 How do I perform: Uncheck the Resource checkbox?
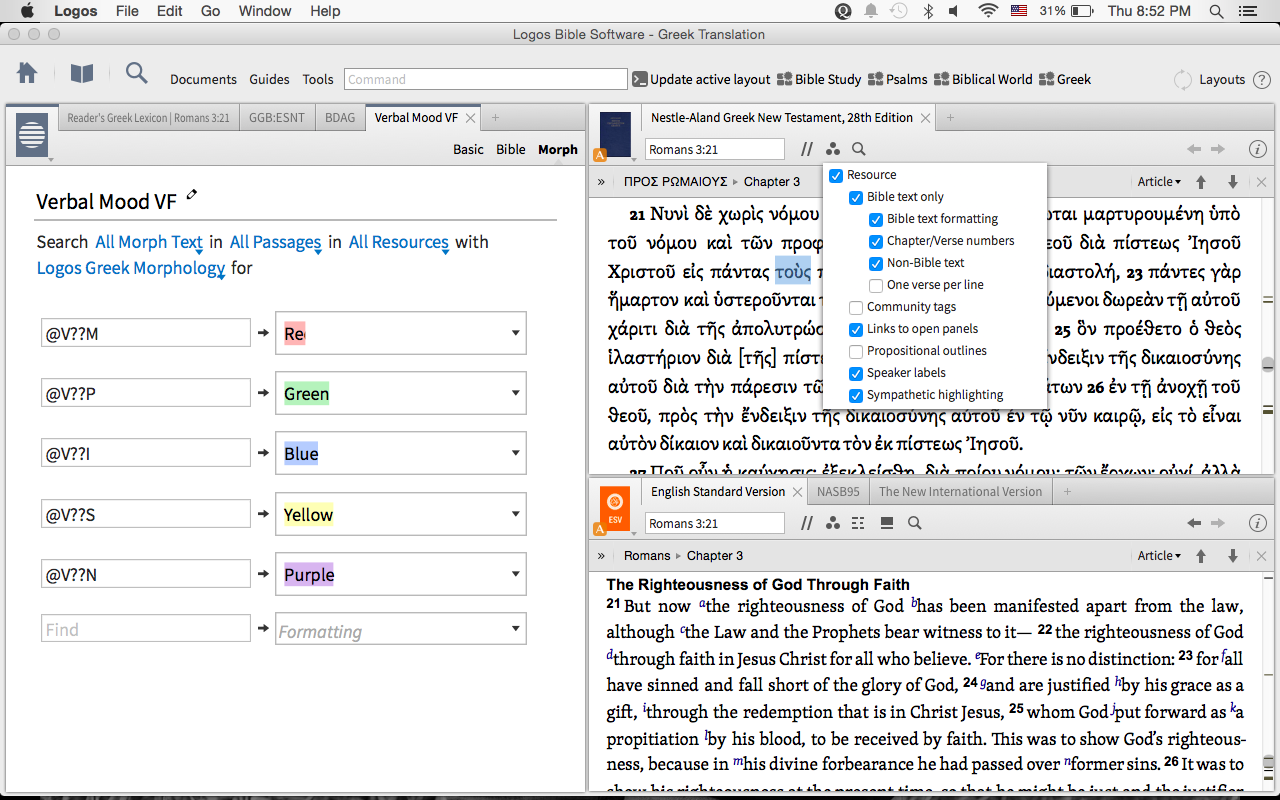[836, 175]
